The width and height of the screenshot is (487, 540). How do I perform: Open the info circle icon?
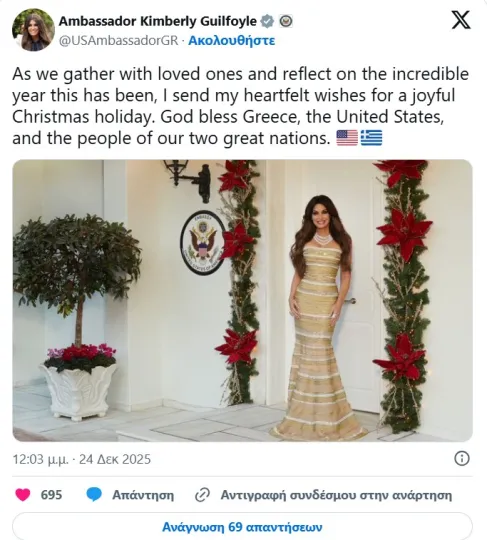tap(462, 459)
